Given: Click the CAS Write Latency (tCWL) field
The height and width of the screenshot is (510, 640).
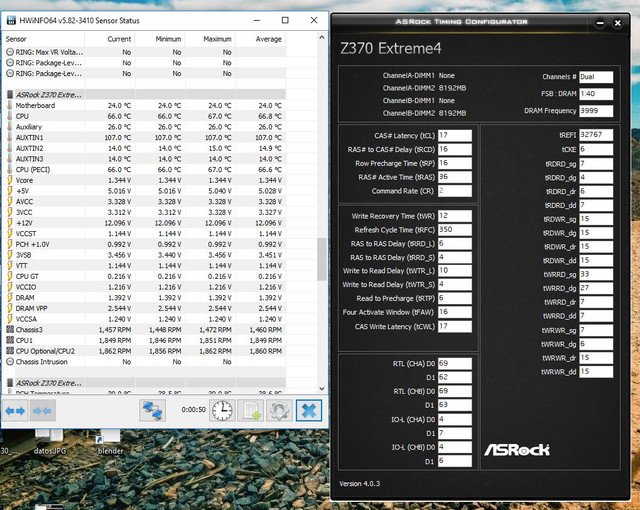Looking at the screenshot, I should (455, 326).
